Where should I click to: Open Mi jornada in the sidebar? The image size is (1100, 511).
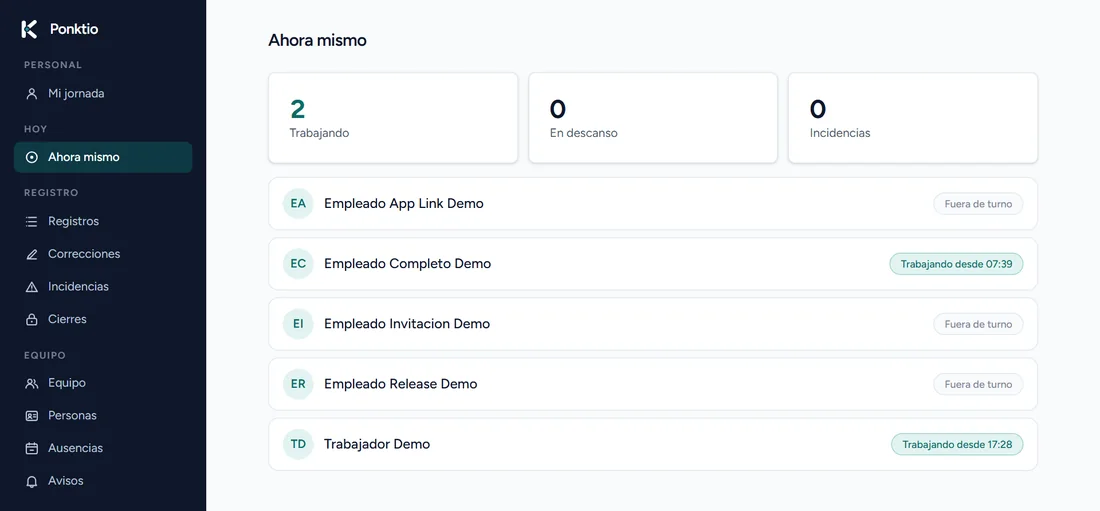(103, 93)
